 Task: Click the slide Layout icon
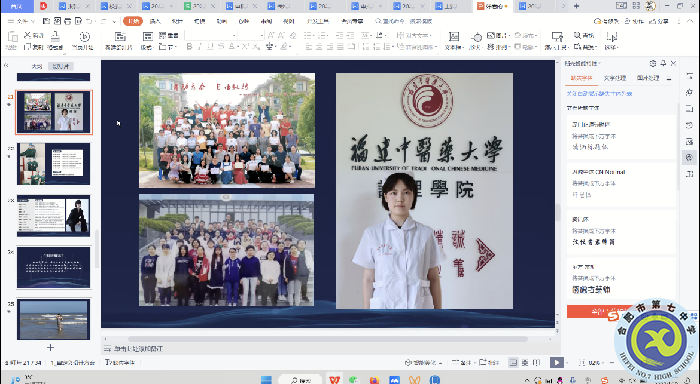(147, 36)
